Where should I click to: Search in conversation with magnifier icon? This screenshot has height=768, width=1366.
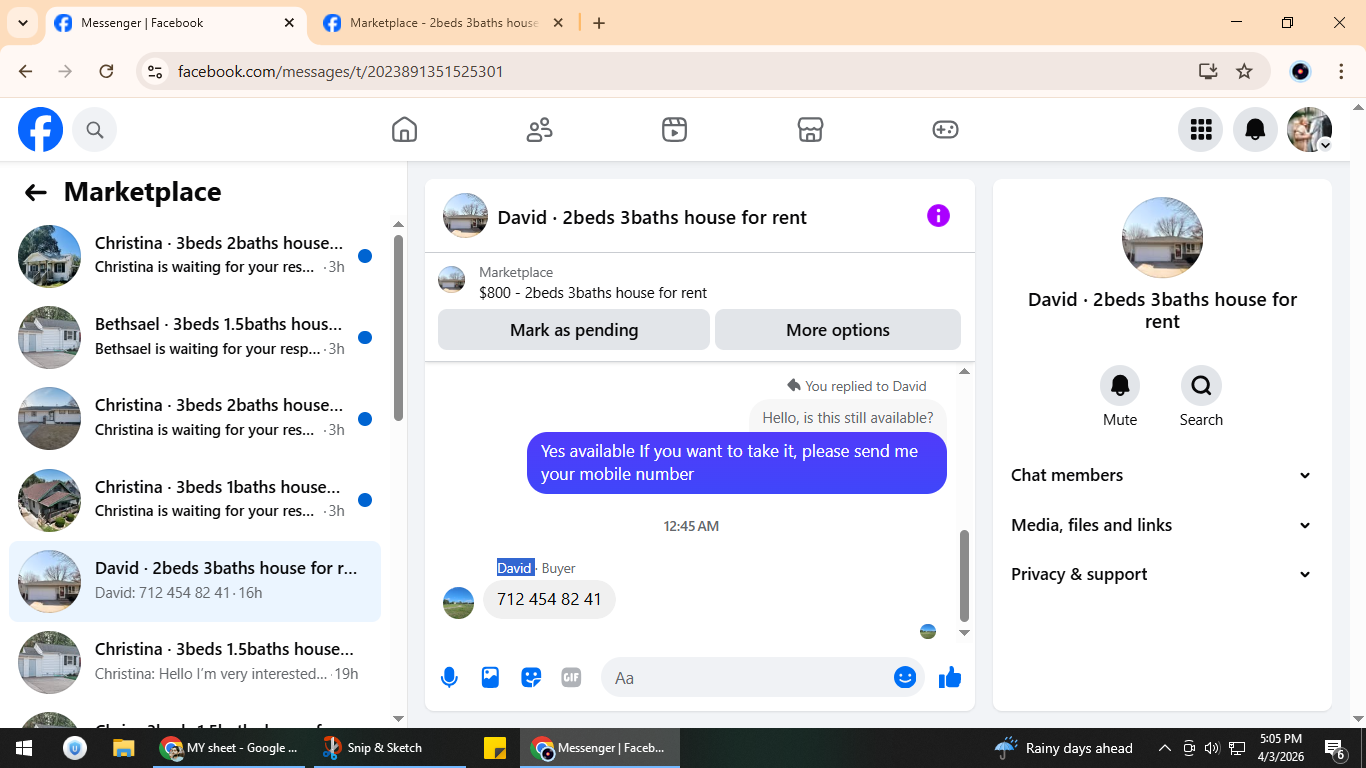[x=1201, y=385]
